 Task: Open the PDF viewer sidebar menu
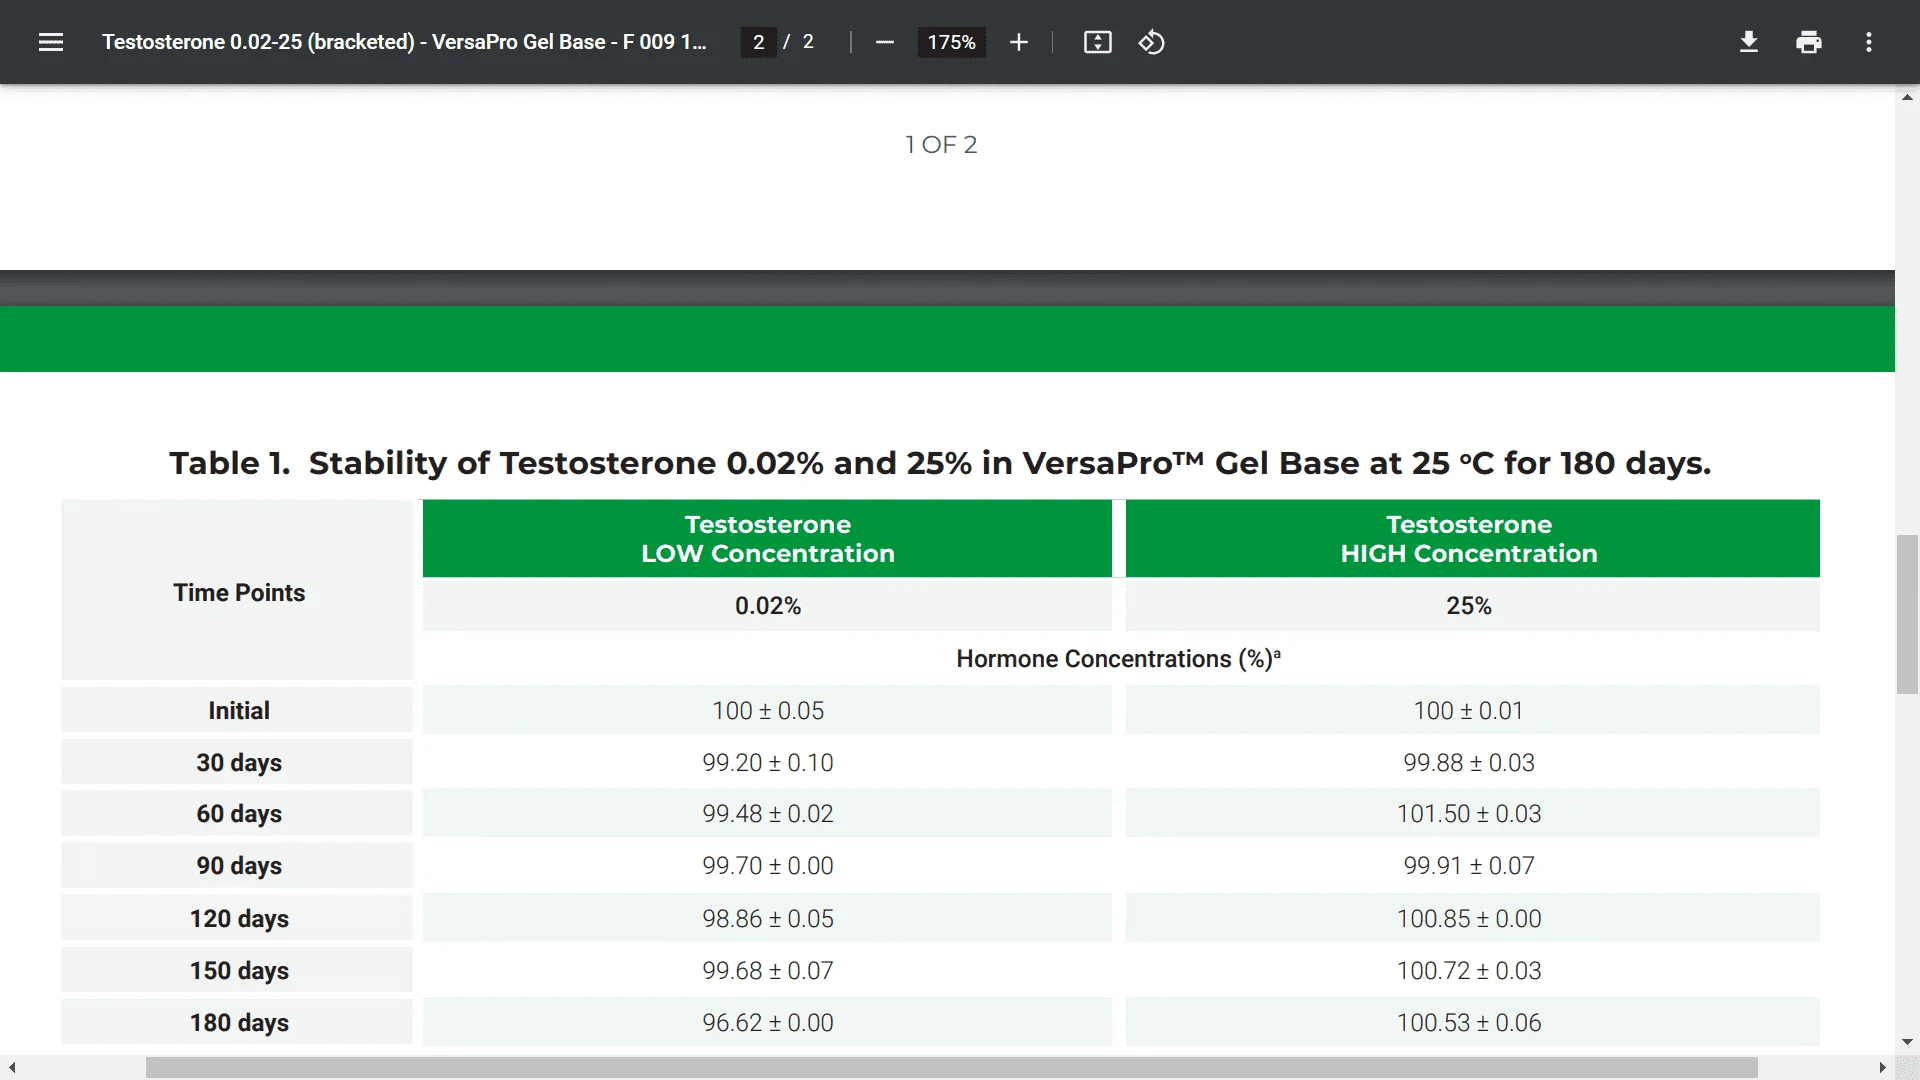pyautogui.click(x=50, y=42)
